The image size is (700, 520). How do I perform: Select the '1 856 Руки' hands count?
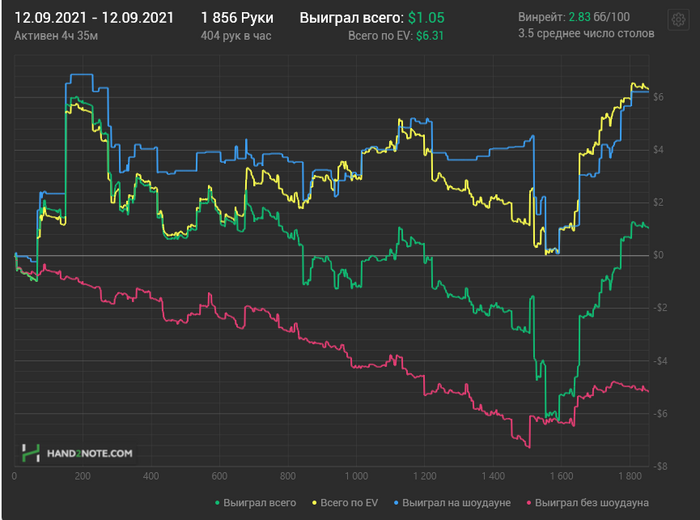(236, 18)
